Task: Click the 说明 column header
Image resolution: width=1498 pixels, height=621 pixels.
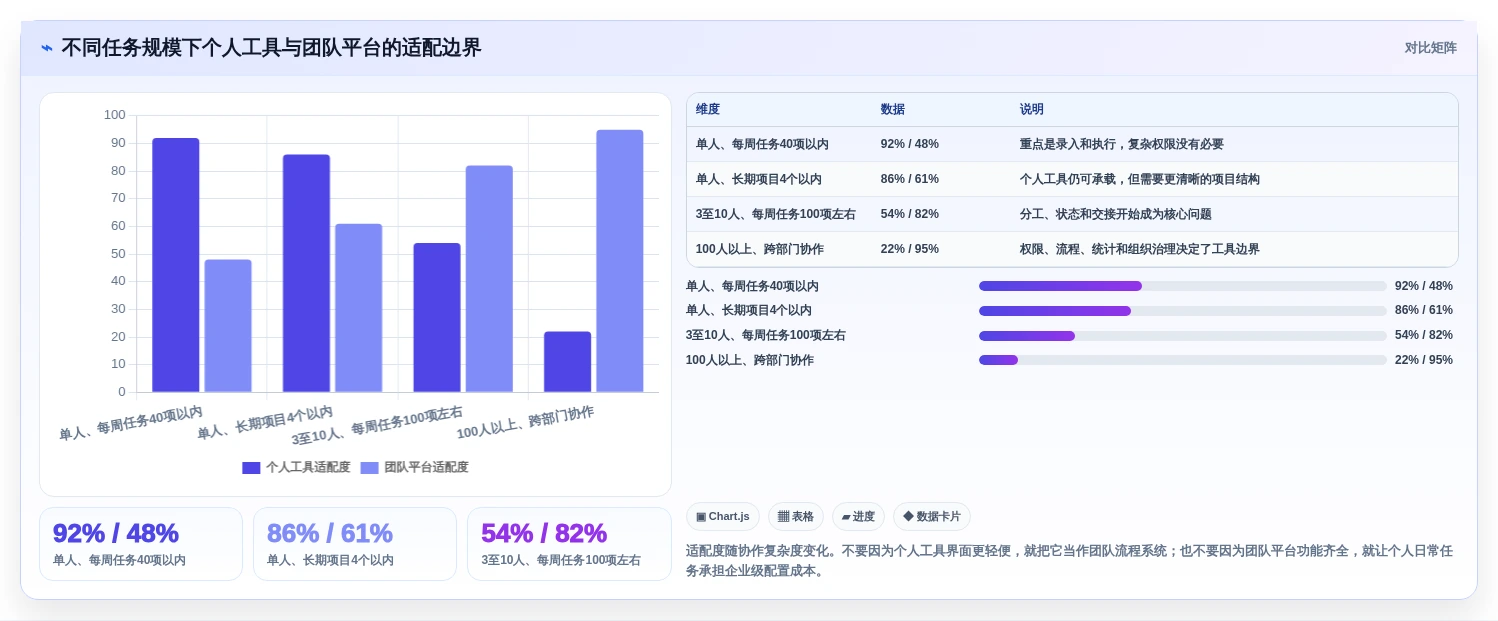Action: [1032, 110]
